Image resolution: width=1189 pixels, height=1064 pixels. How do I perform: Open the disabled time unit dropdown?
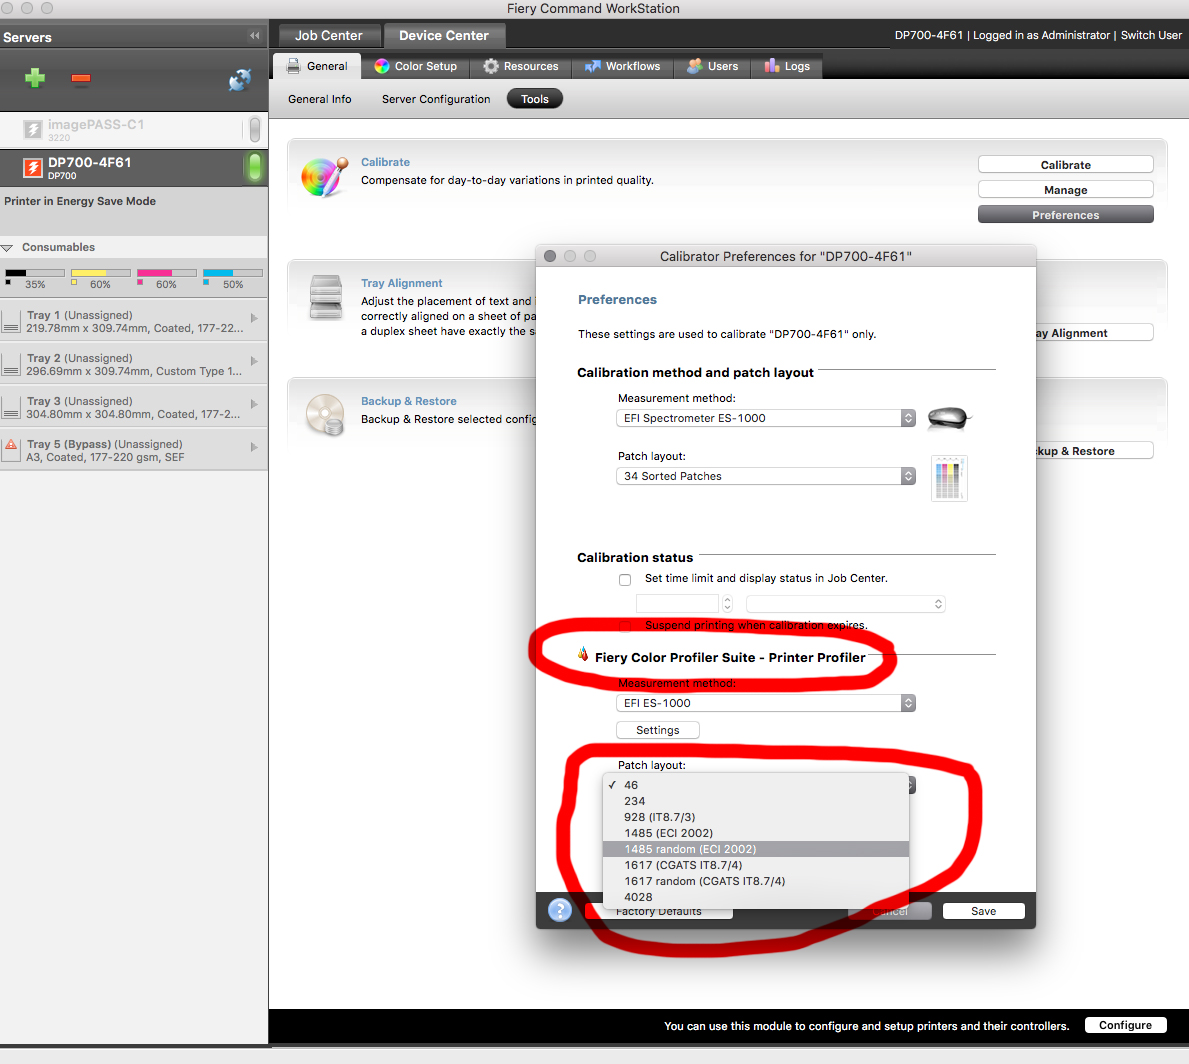click(845, 604)
